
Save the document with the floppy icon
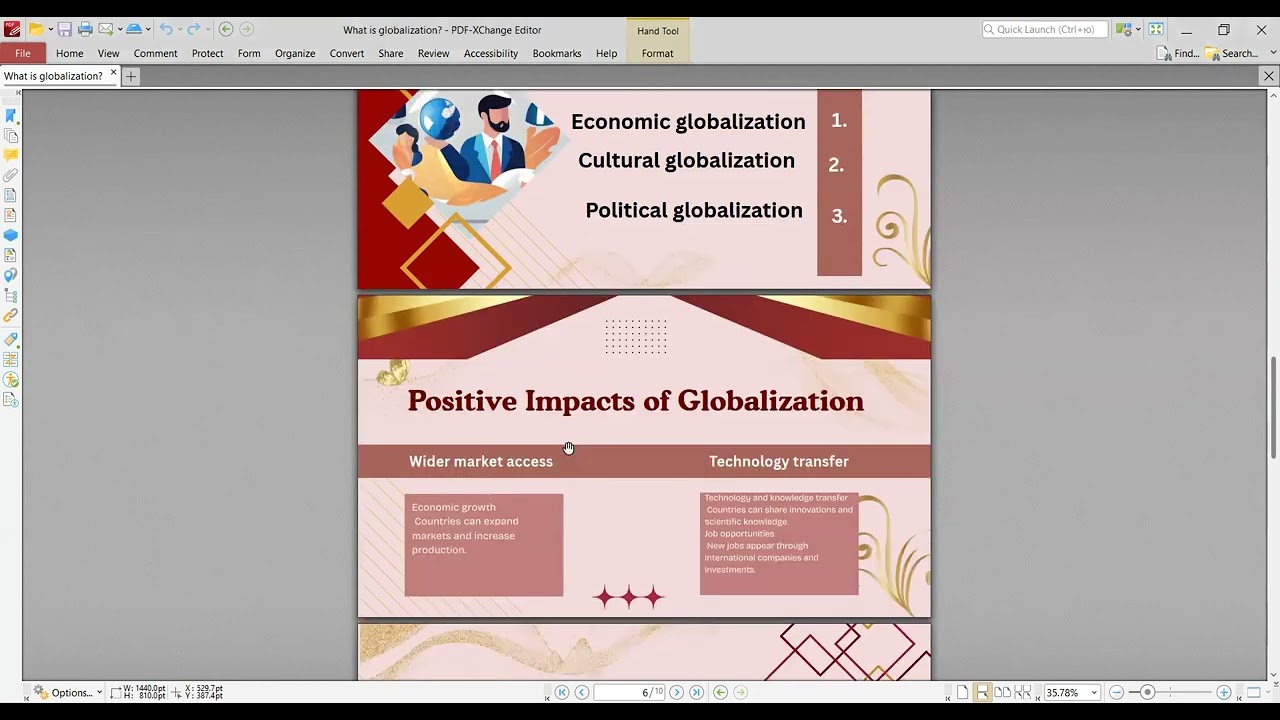(x=65, y=30)
